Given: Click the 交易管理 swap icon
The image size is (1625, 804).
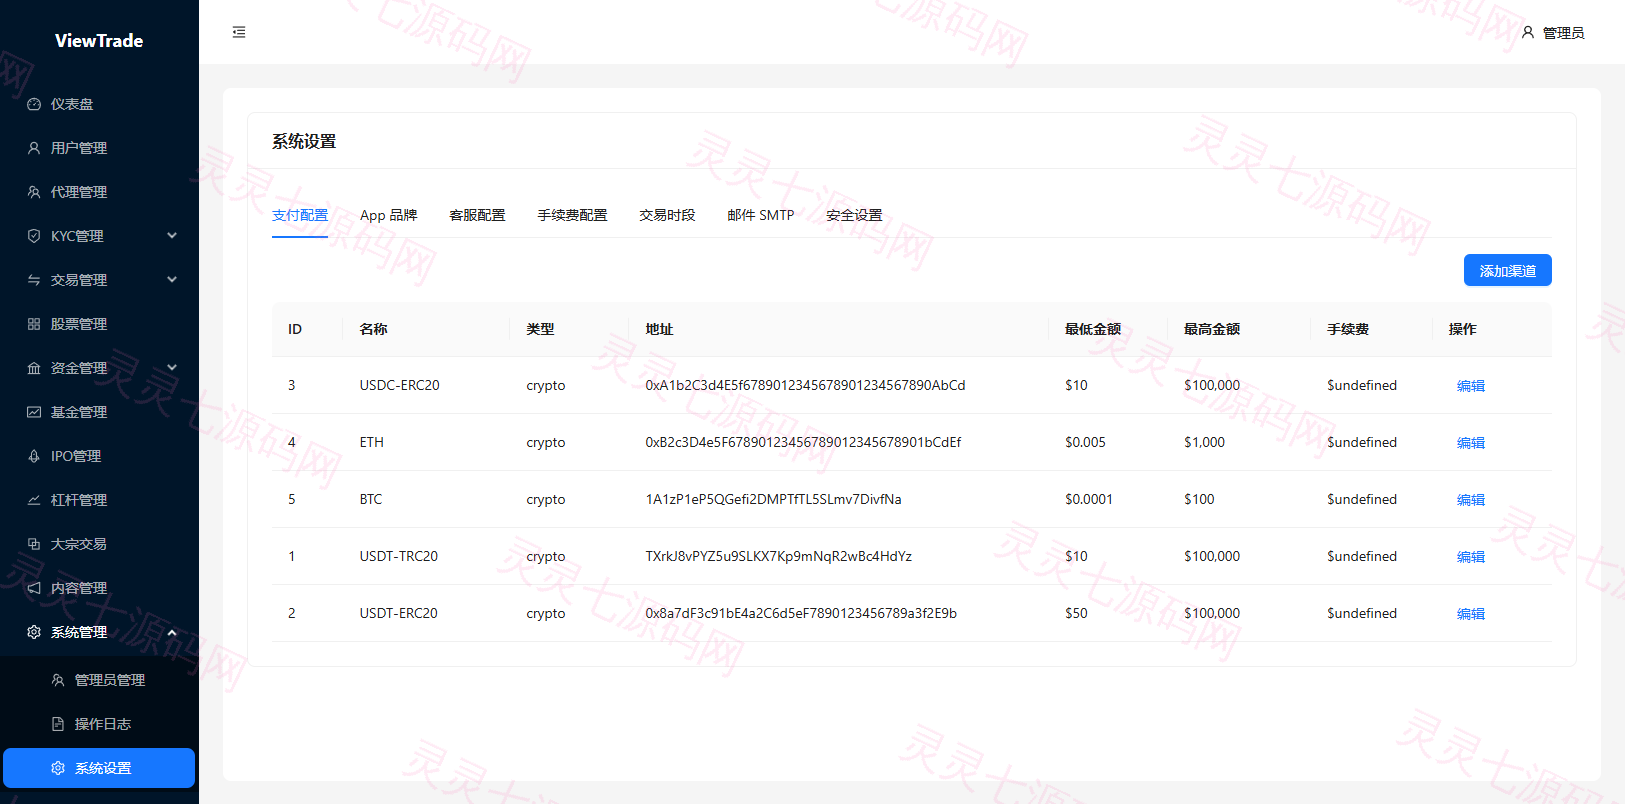Looking at the screenshot, I should click(x=34, y=280).
